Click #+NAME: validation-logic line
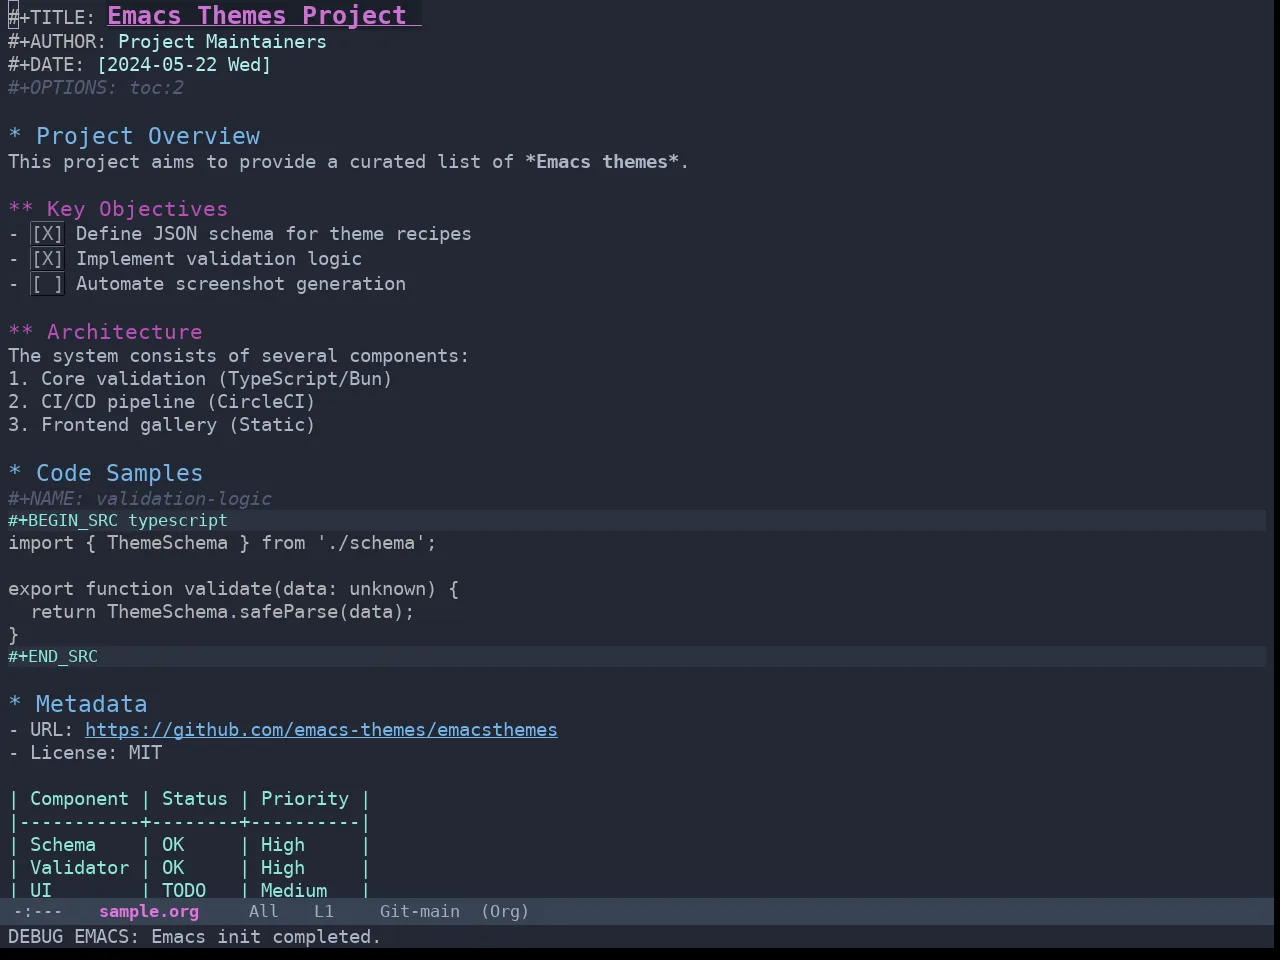This screenshot has width=1280, height=960. pos(140,499)
